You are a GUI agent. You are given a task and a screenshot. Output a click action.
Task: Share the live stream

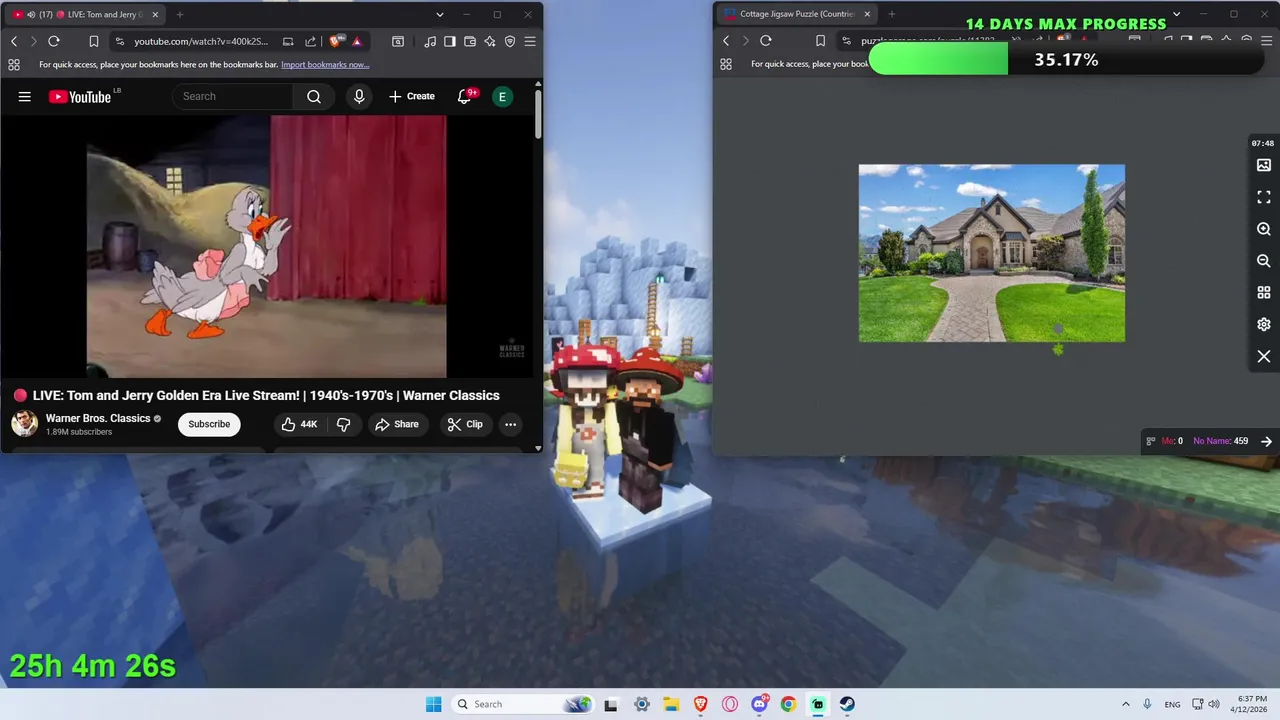tap(397, 424)
